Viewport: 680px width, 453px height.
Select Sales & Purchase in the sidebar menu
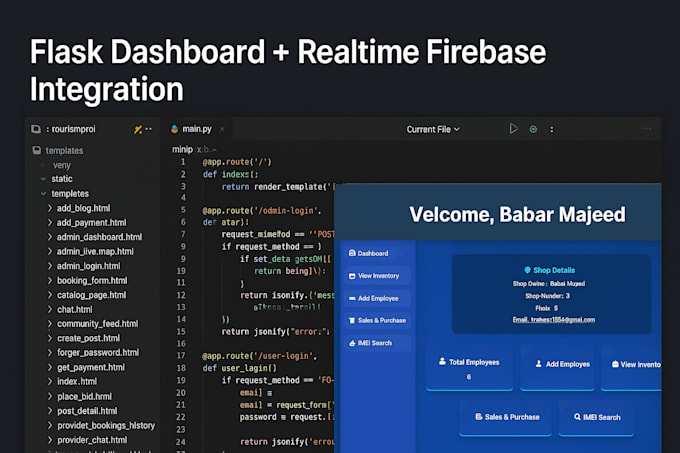[377, 320]
